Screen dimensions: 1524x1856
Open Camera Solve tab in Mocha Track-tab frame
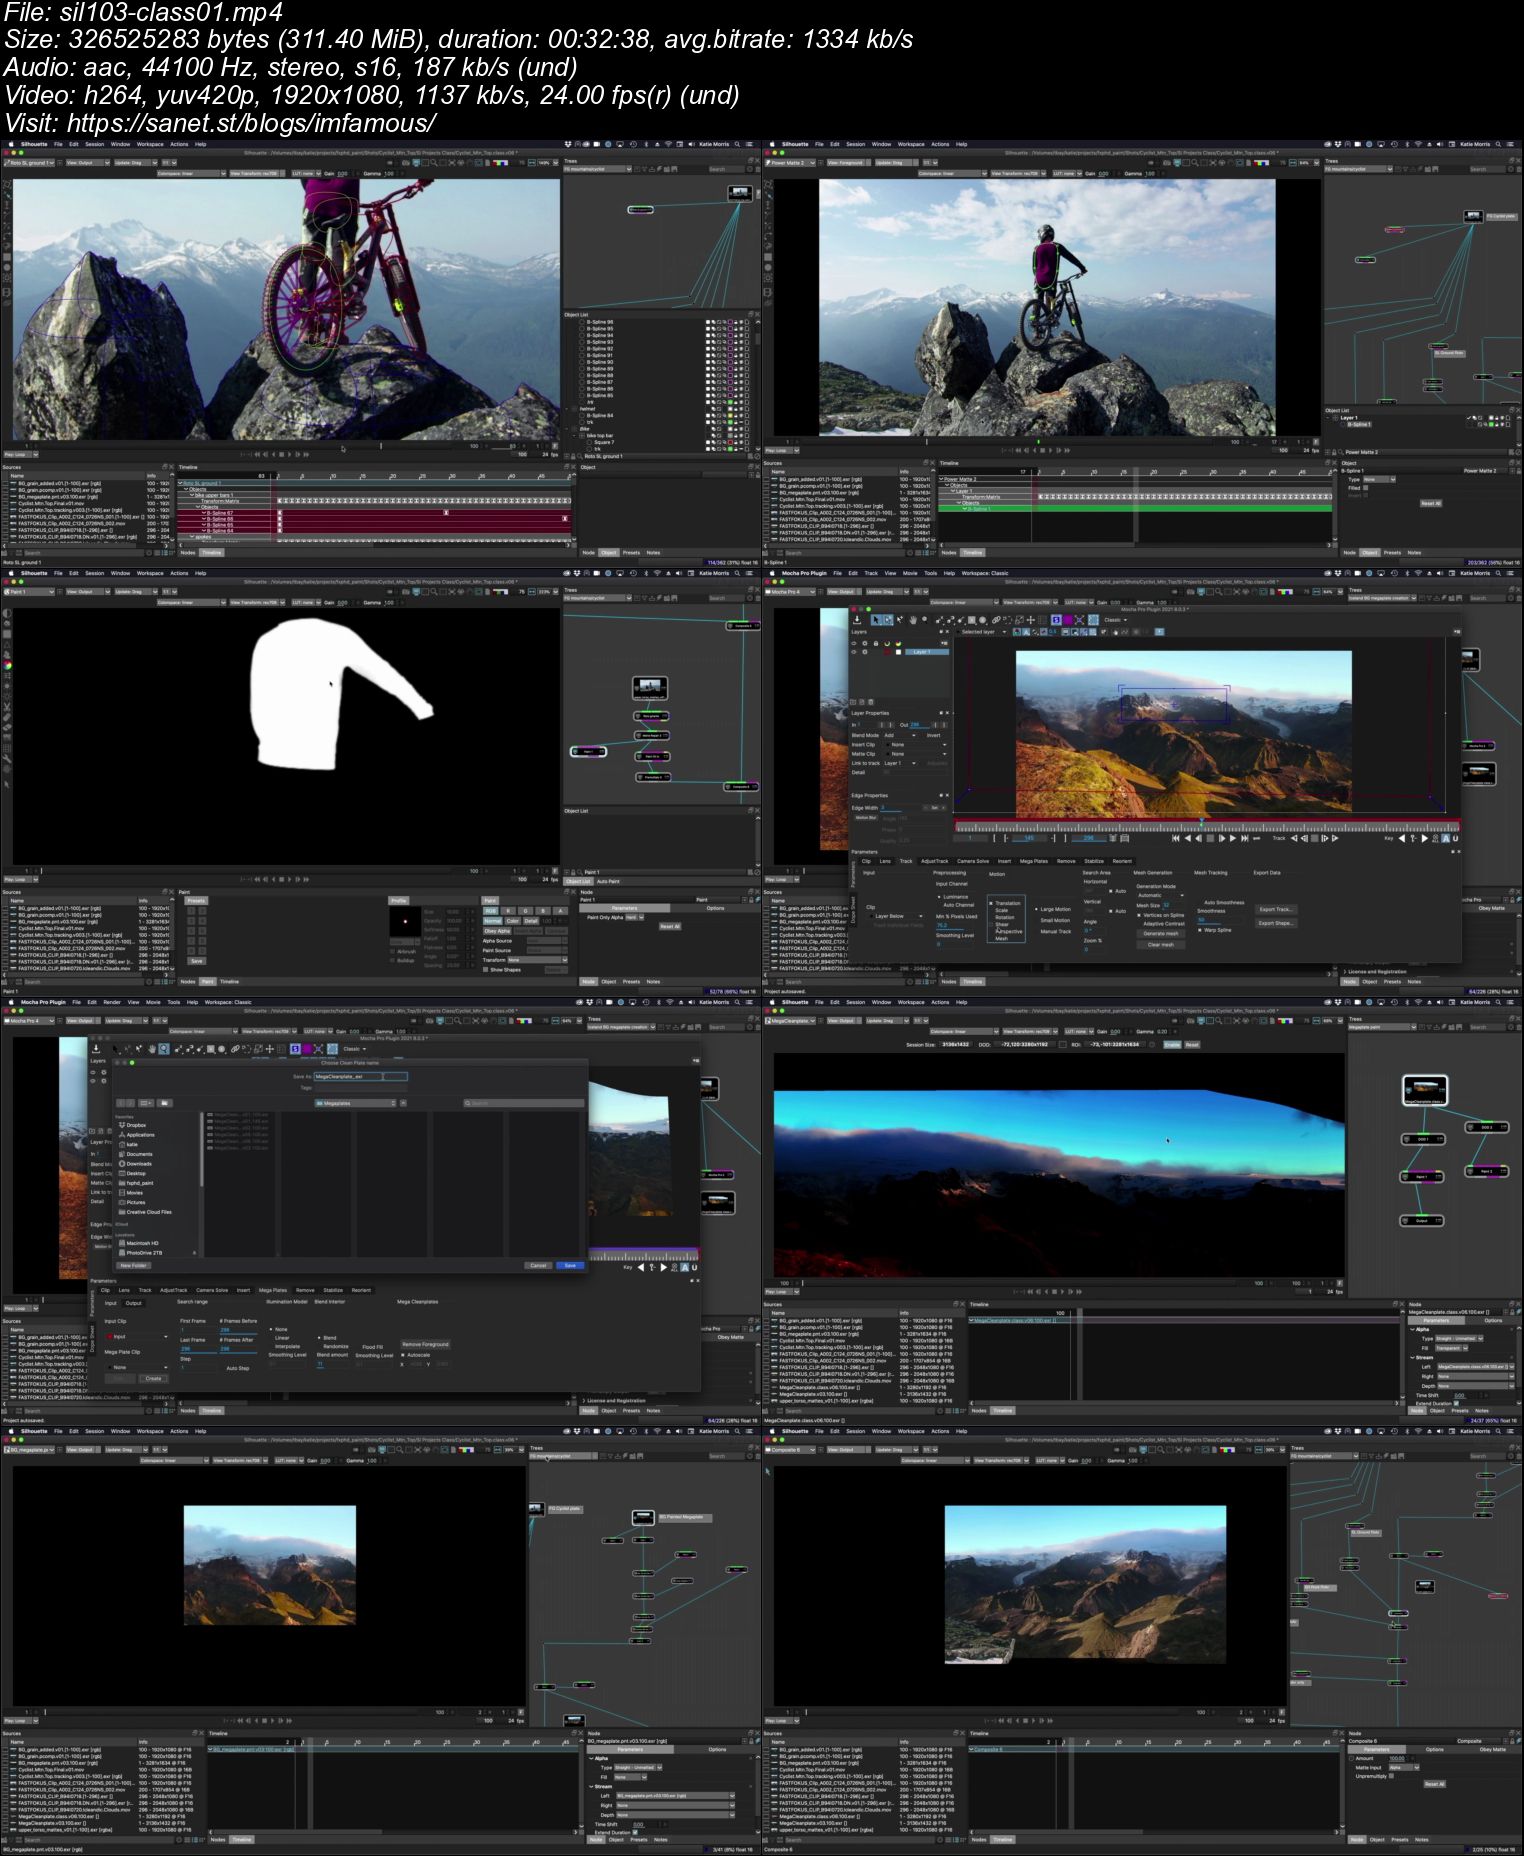coord(973,861)
